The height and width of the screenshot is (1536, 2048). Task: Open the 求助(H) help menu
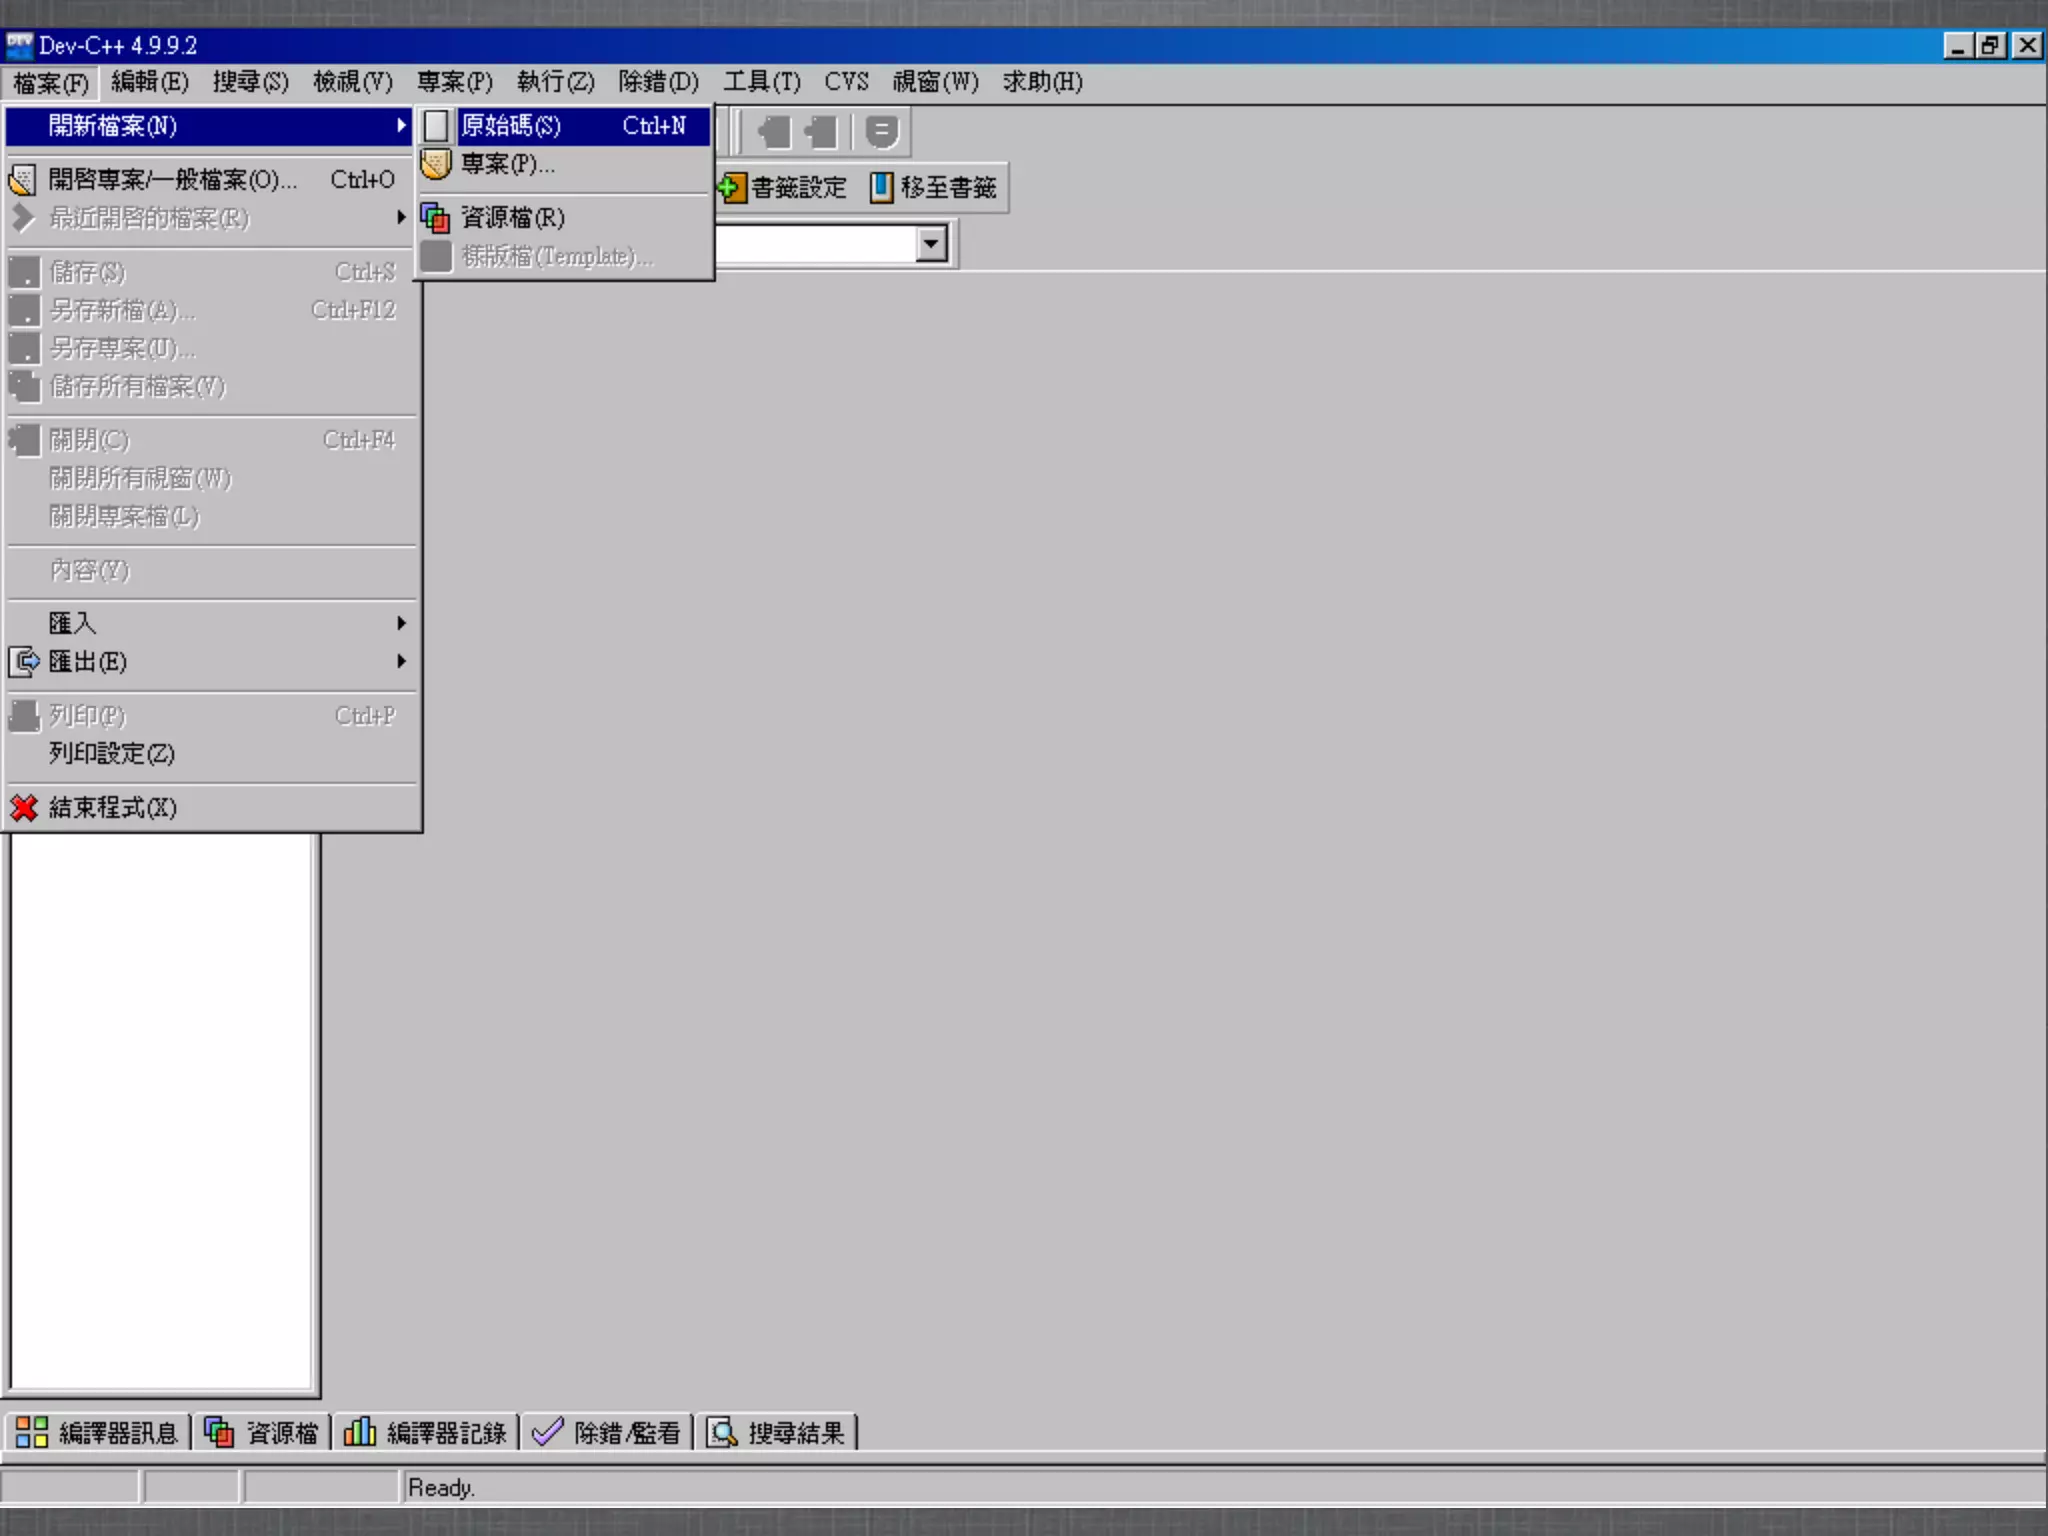point(1042,82)
